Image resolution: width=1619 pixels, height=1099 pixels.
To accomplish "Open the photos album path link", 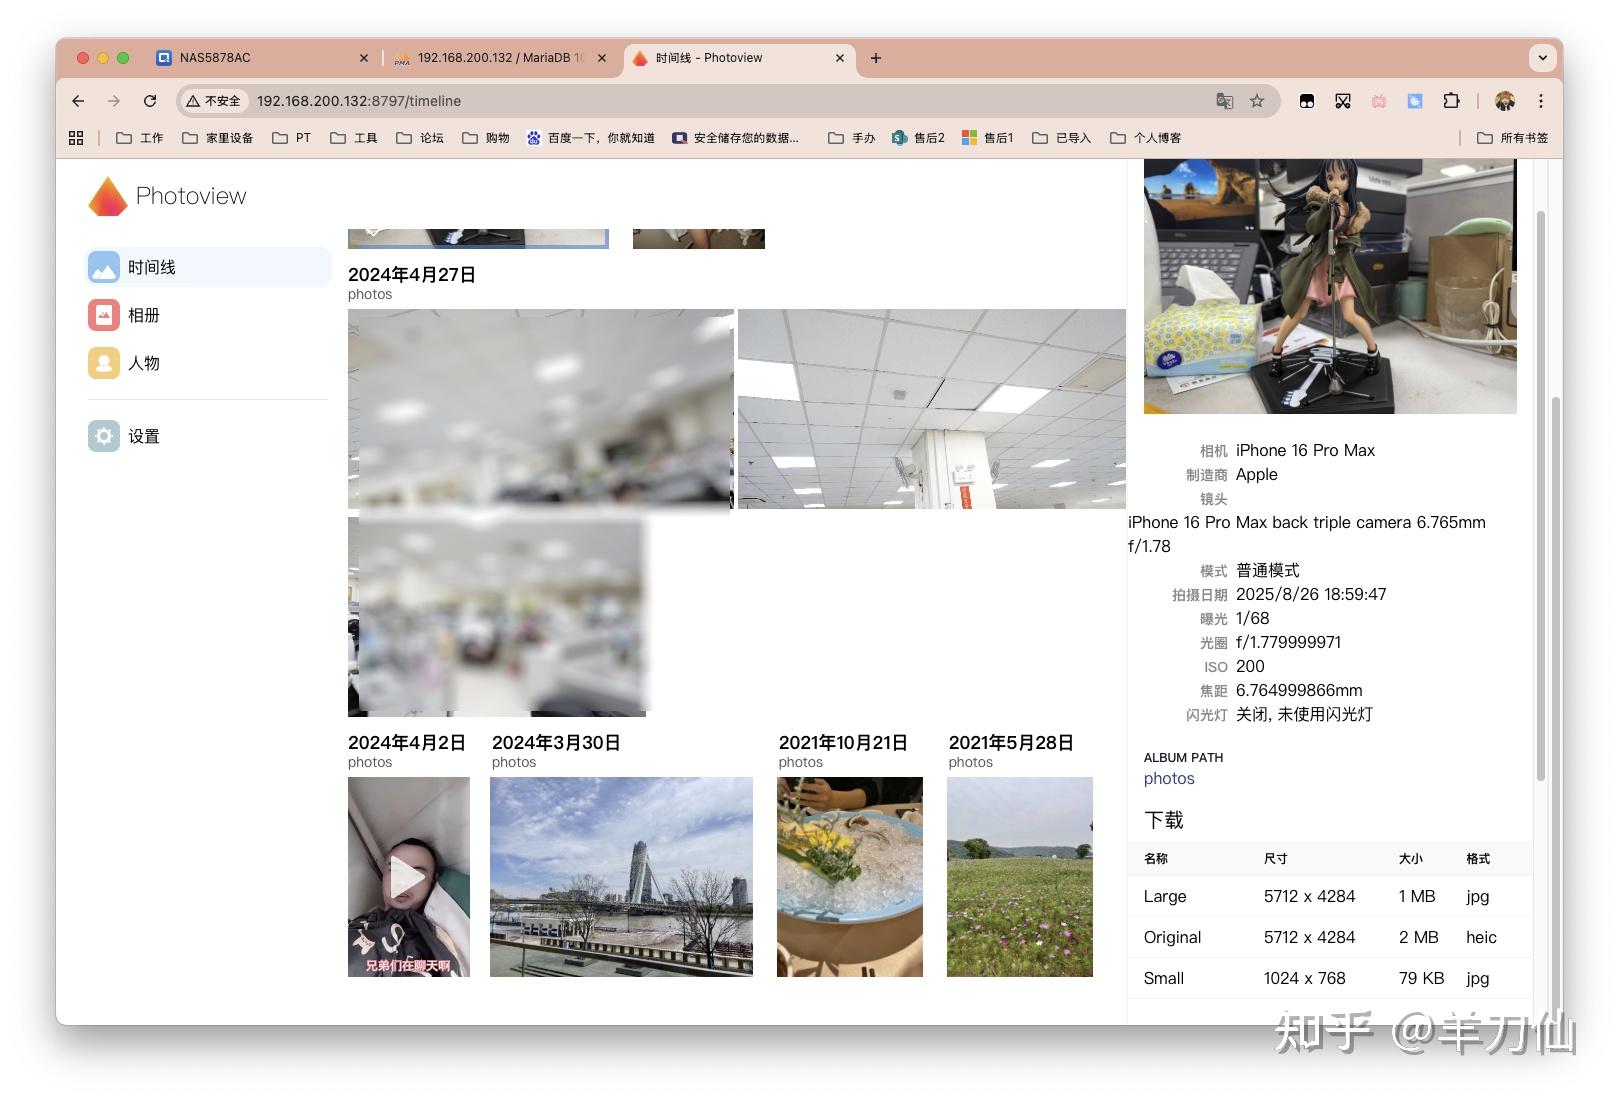I will click(x=1168, y=778).
